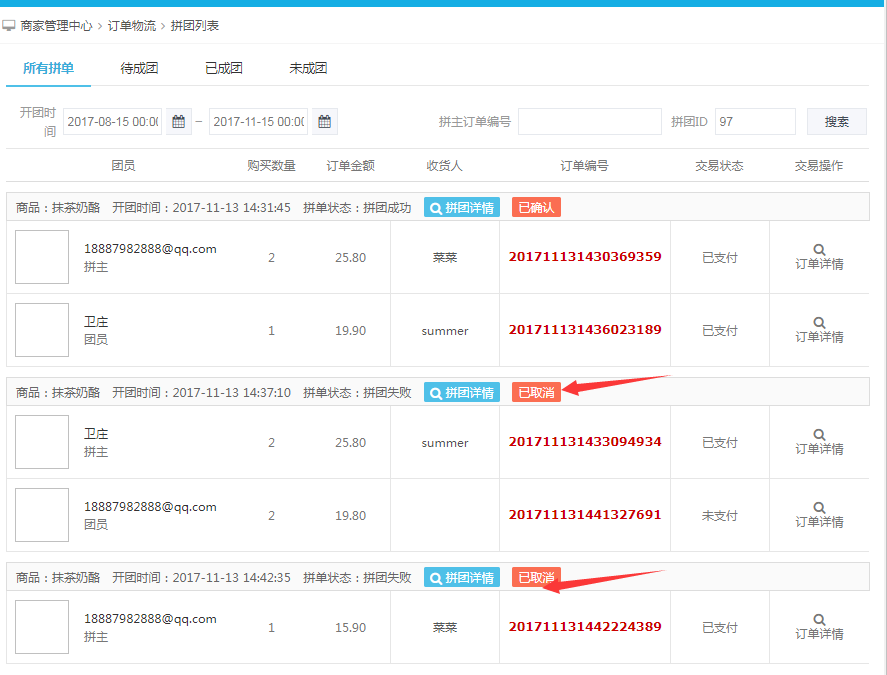Open calendar picker for end date
The width and height of the screenshot is (887, 675).
324,122
